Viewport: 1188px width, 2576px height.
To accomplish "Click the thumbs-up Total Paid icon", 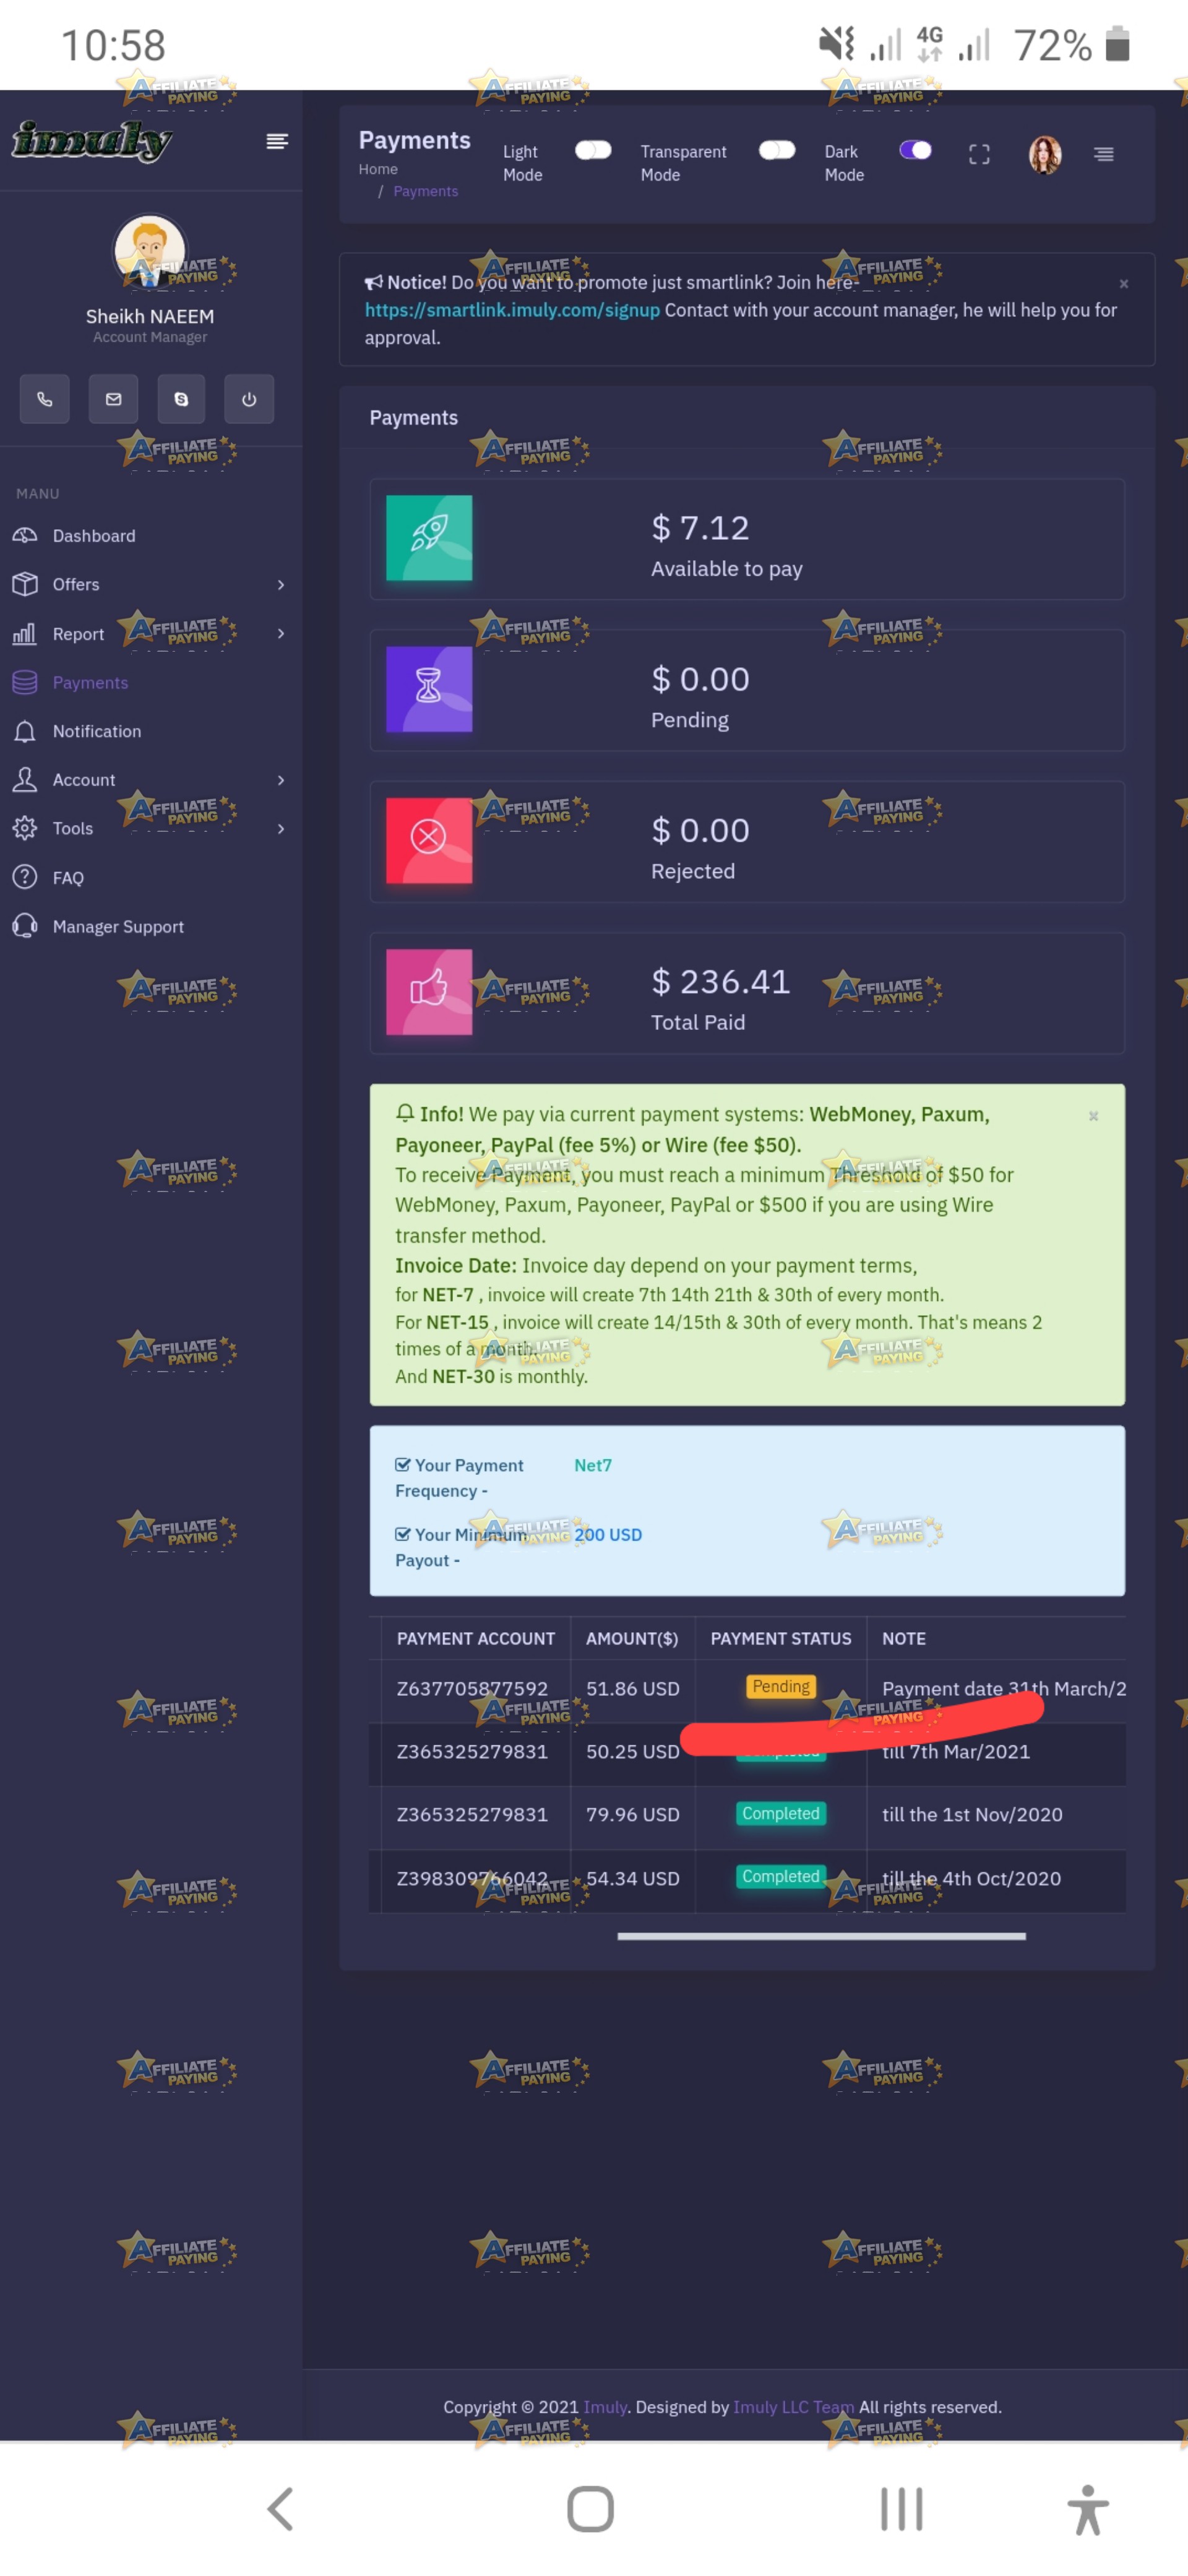I will [x=429, y=991].
